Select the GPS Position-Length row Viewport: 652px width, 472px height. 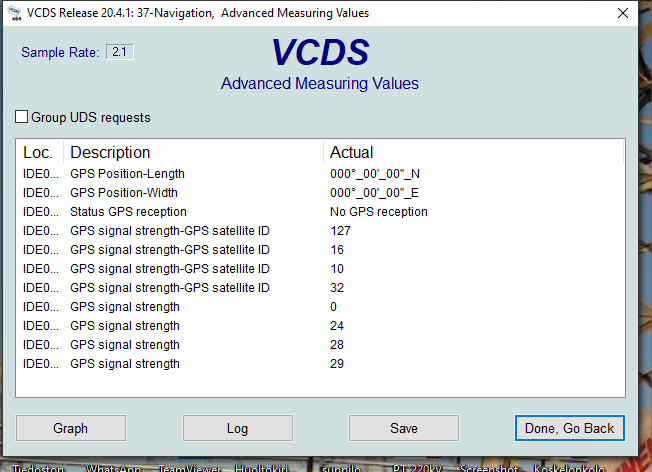[320, 174]
